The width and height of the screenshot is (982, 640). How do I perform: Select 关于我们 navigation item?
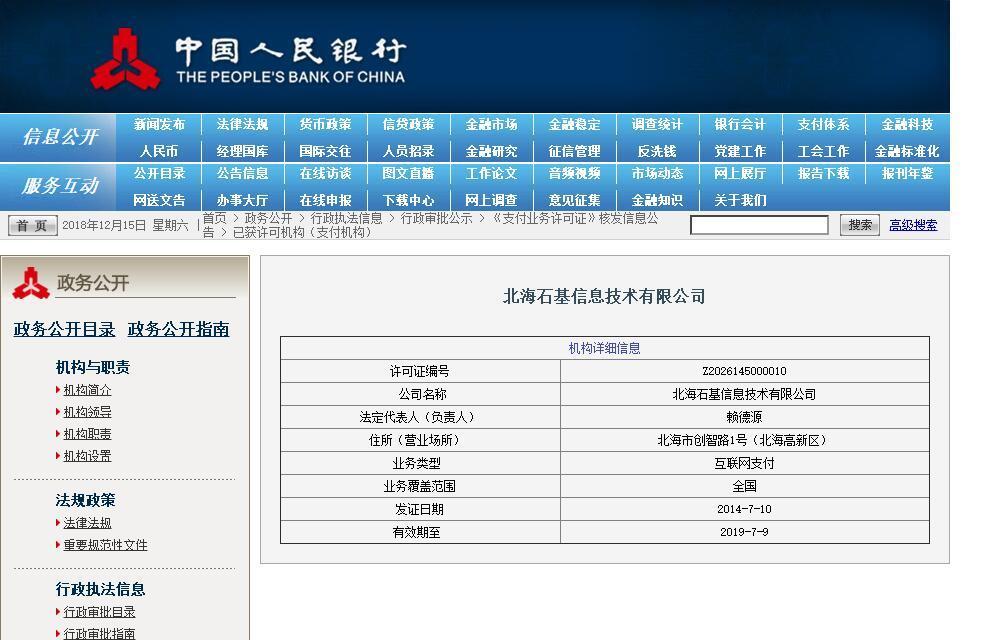pos(740,200)
